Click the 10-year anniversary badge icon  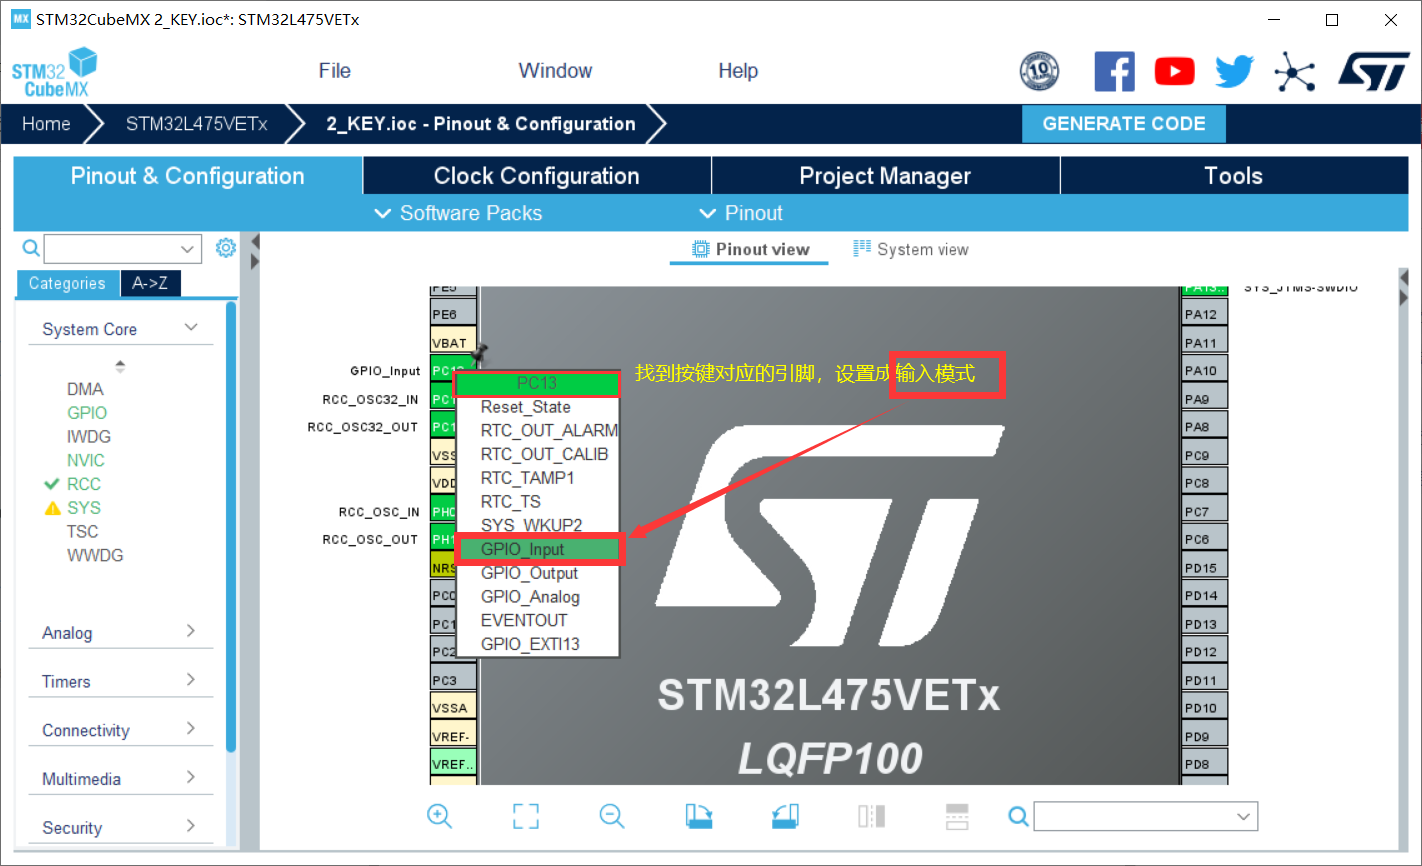[x=1039, y=71]
